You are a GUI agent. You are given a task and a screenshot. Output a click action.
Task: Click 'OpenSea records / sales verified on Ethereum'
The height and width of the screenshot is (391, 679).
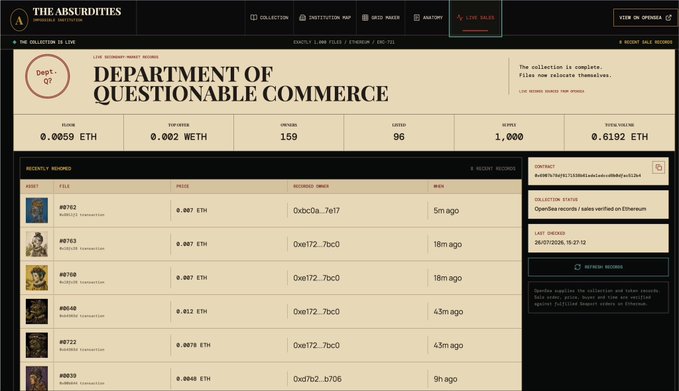pyautogui.click(x=590, y=209)
